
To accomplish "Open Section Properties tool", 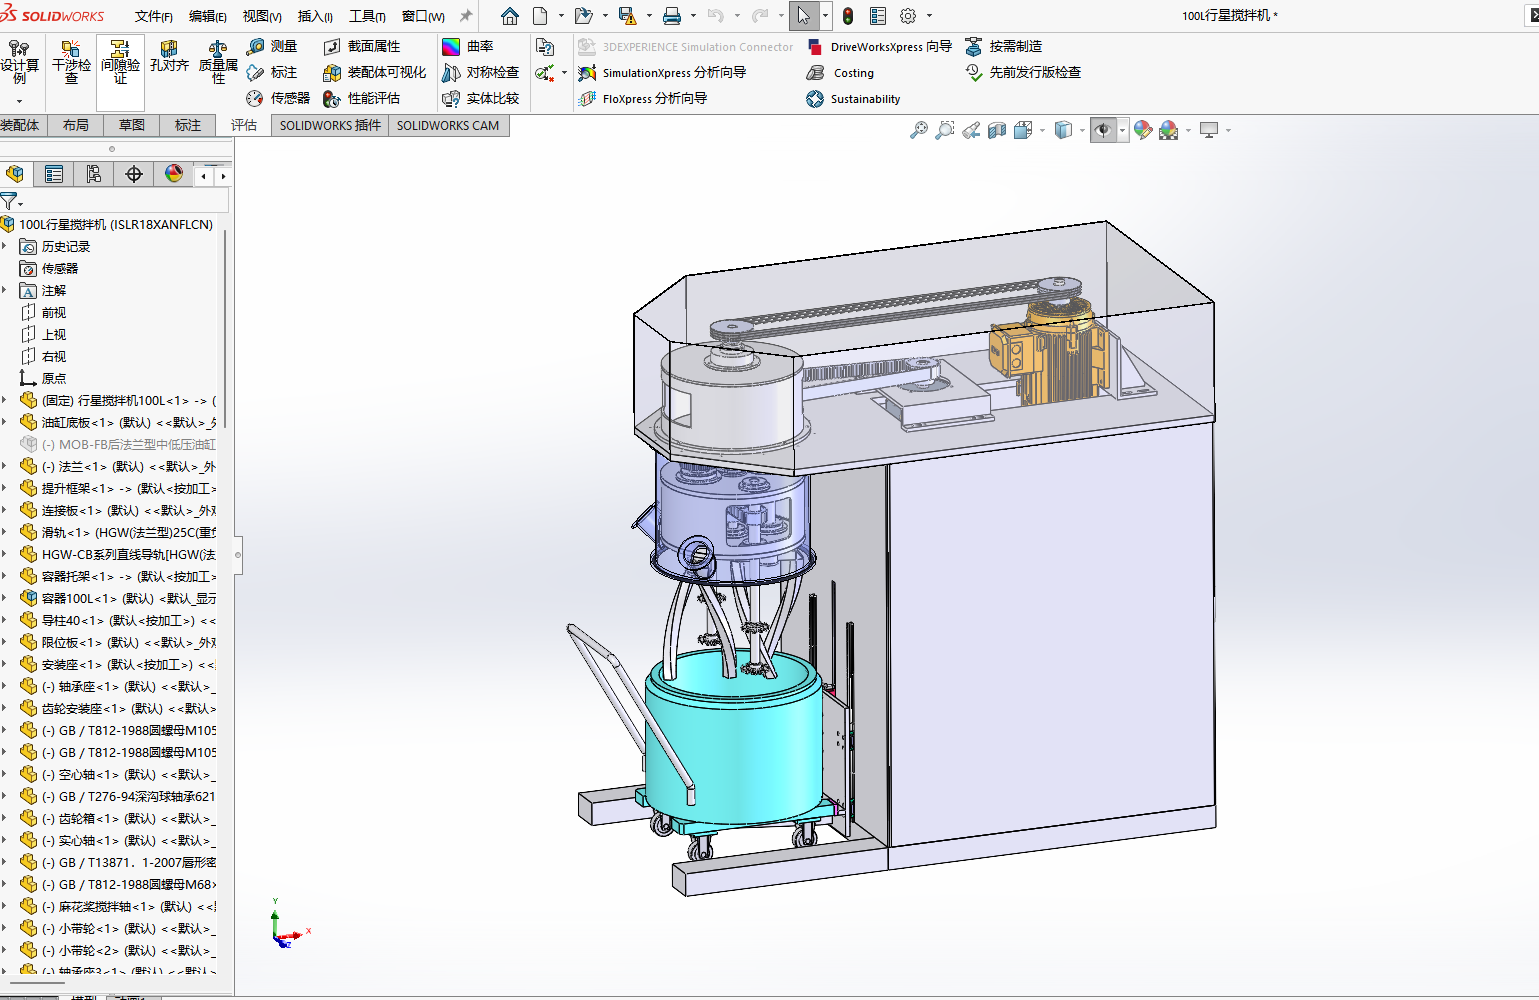I will 362,46.
